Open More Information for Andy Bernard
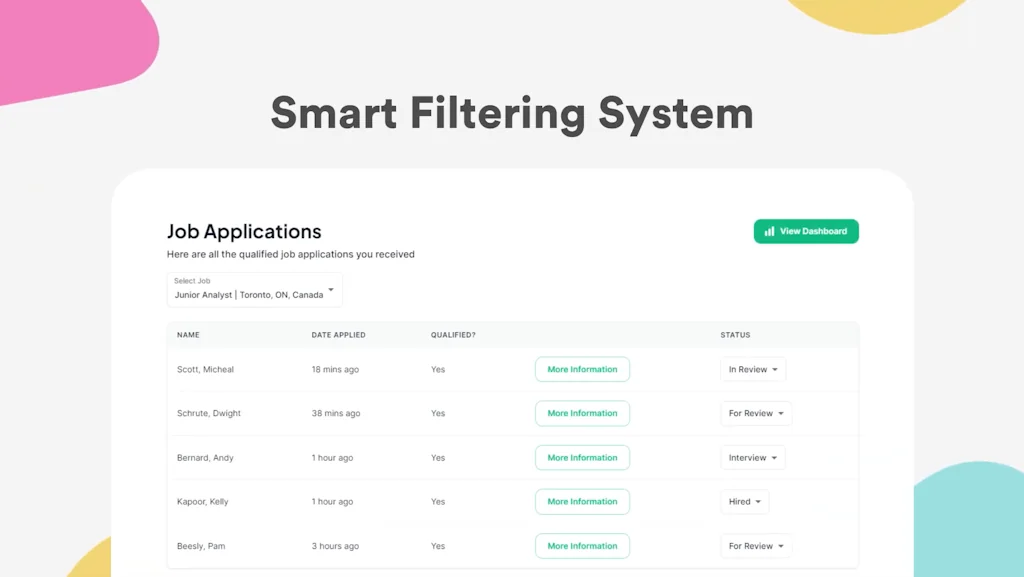Image resolution: width=1024 pixels, height=577 pixels. click(x=582, y=458)
